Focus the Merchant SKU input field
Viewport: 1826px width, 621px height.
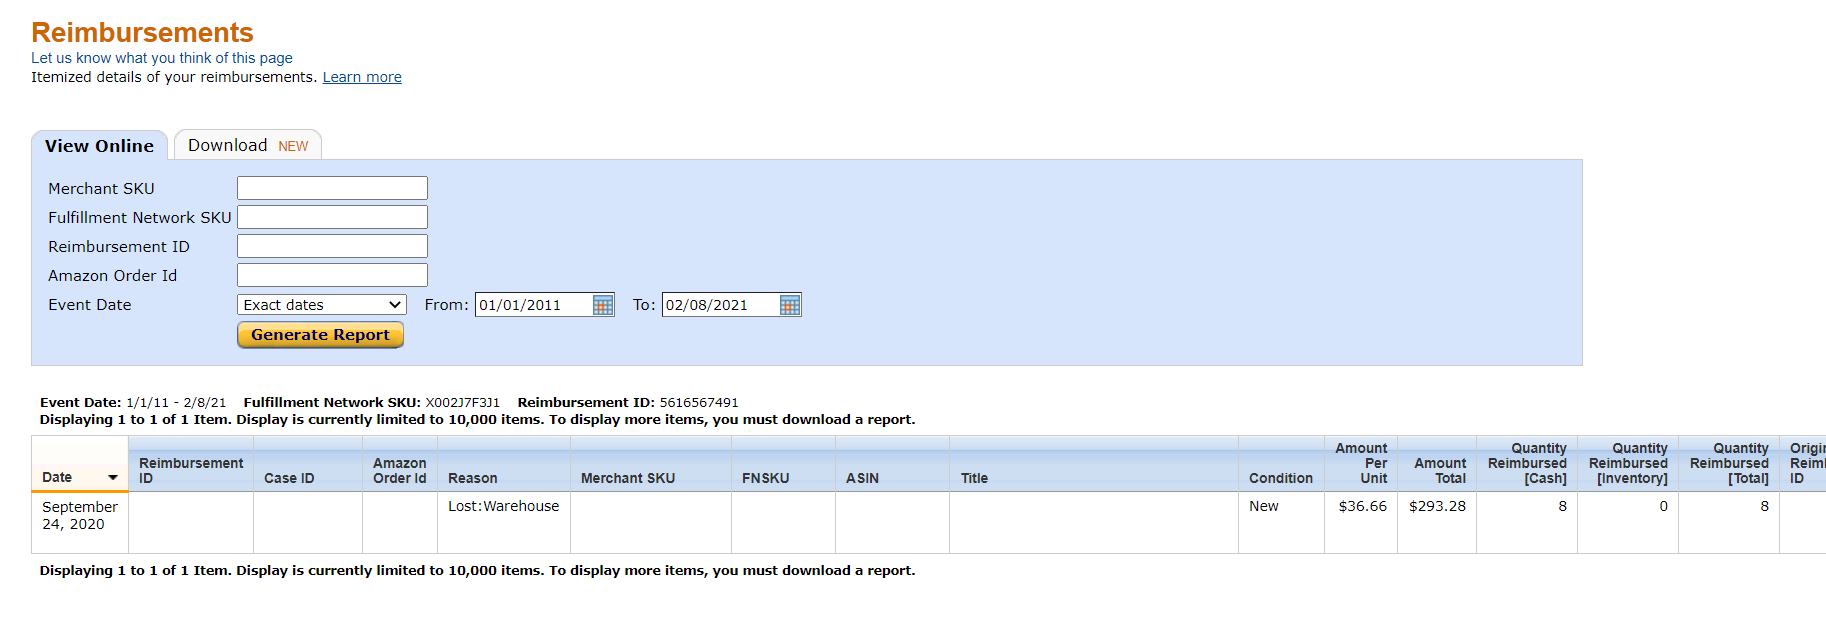332,188
